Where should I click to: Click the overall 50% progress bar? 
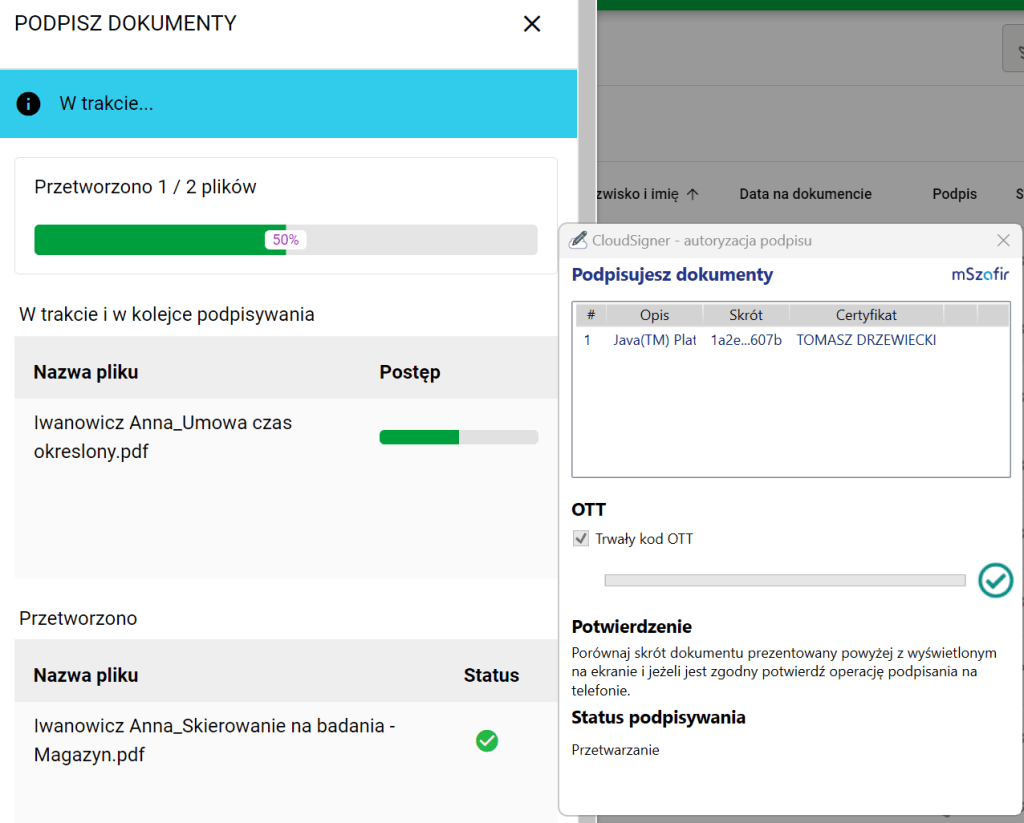[285, 240]
